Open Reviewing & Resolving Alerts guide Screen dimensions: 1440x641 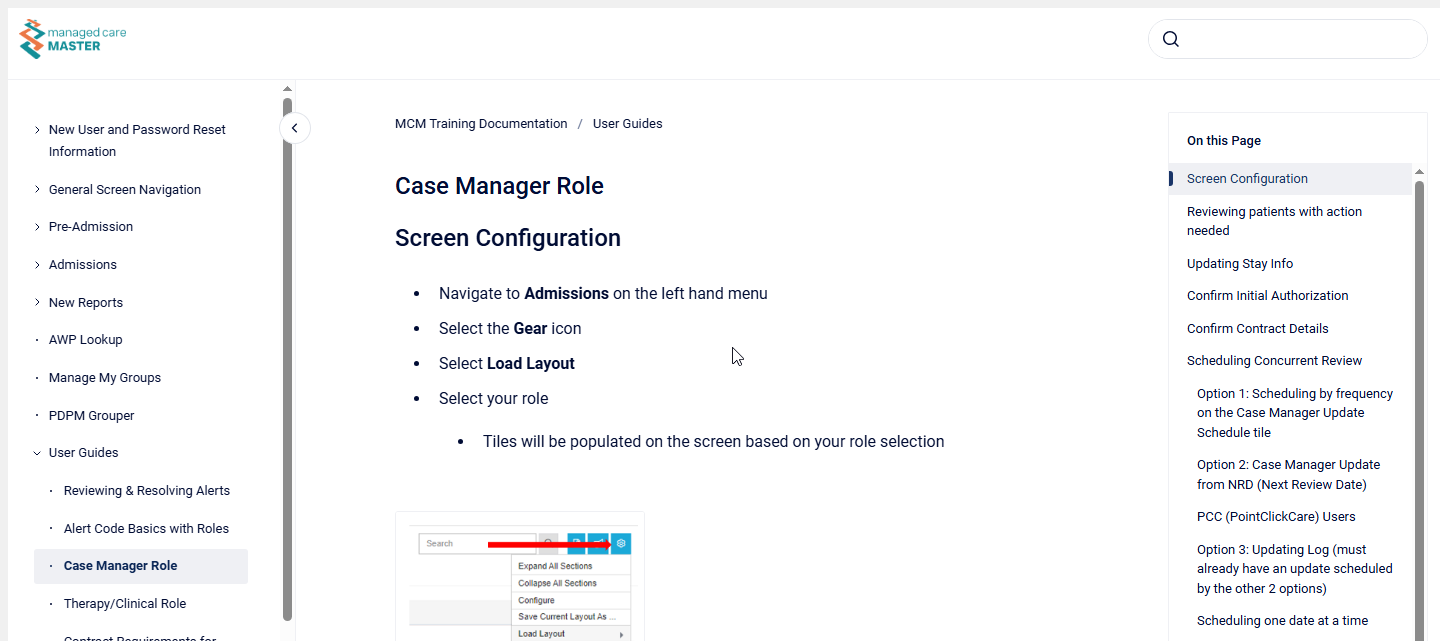click(147, 491)
